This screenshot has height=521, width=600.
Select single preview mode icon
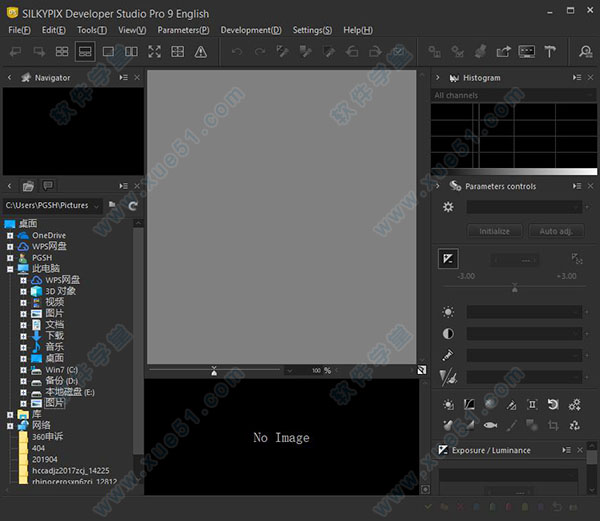point(108,52)
